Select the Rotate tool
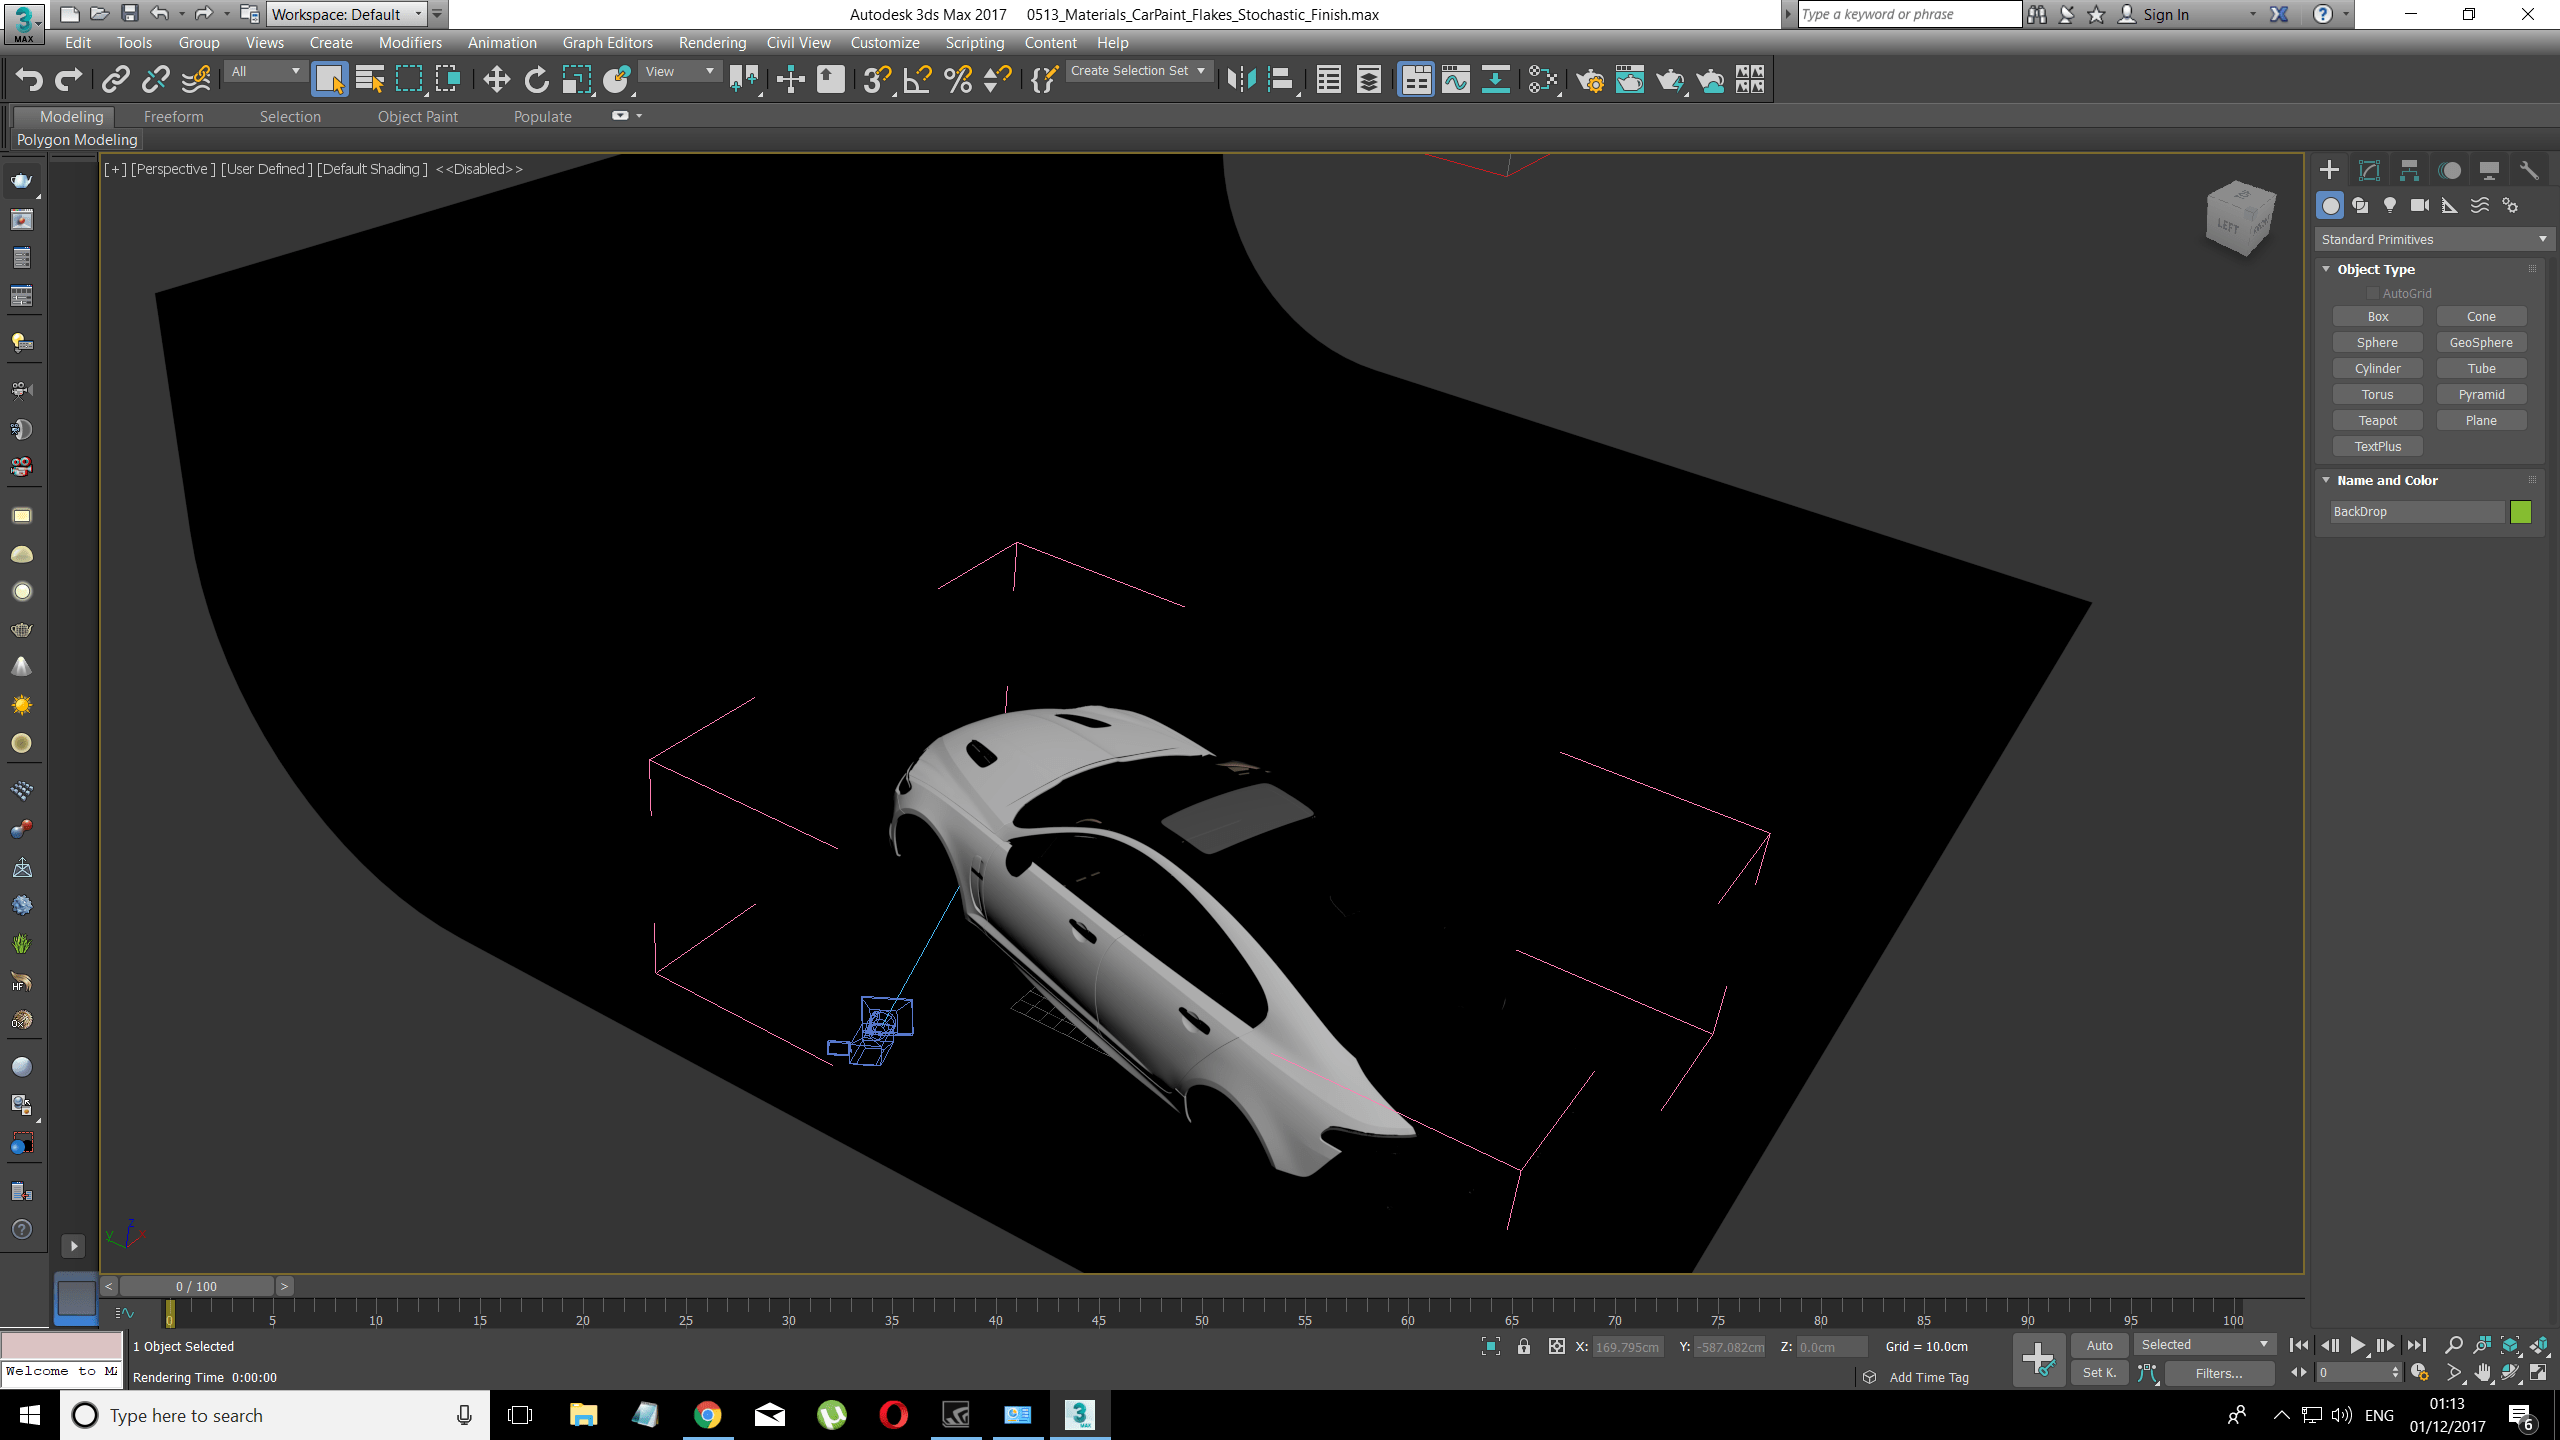Viewport: 2560px width, 1440px height. coord(537,80)
